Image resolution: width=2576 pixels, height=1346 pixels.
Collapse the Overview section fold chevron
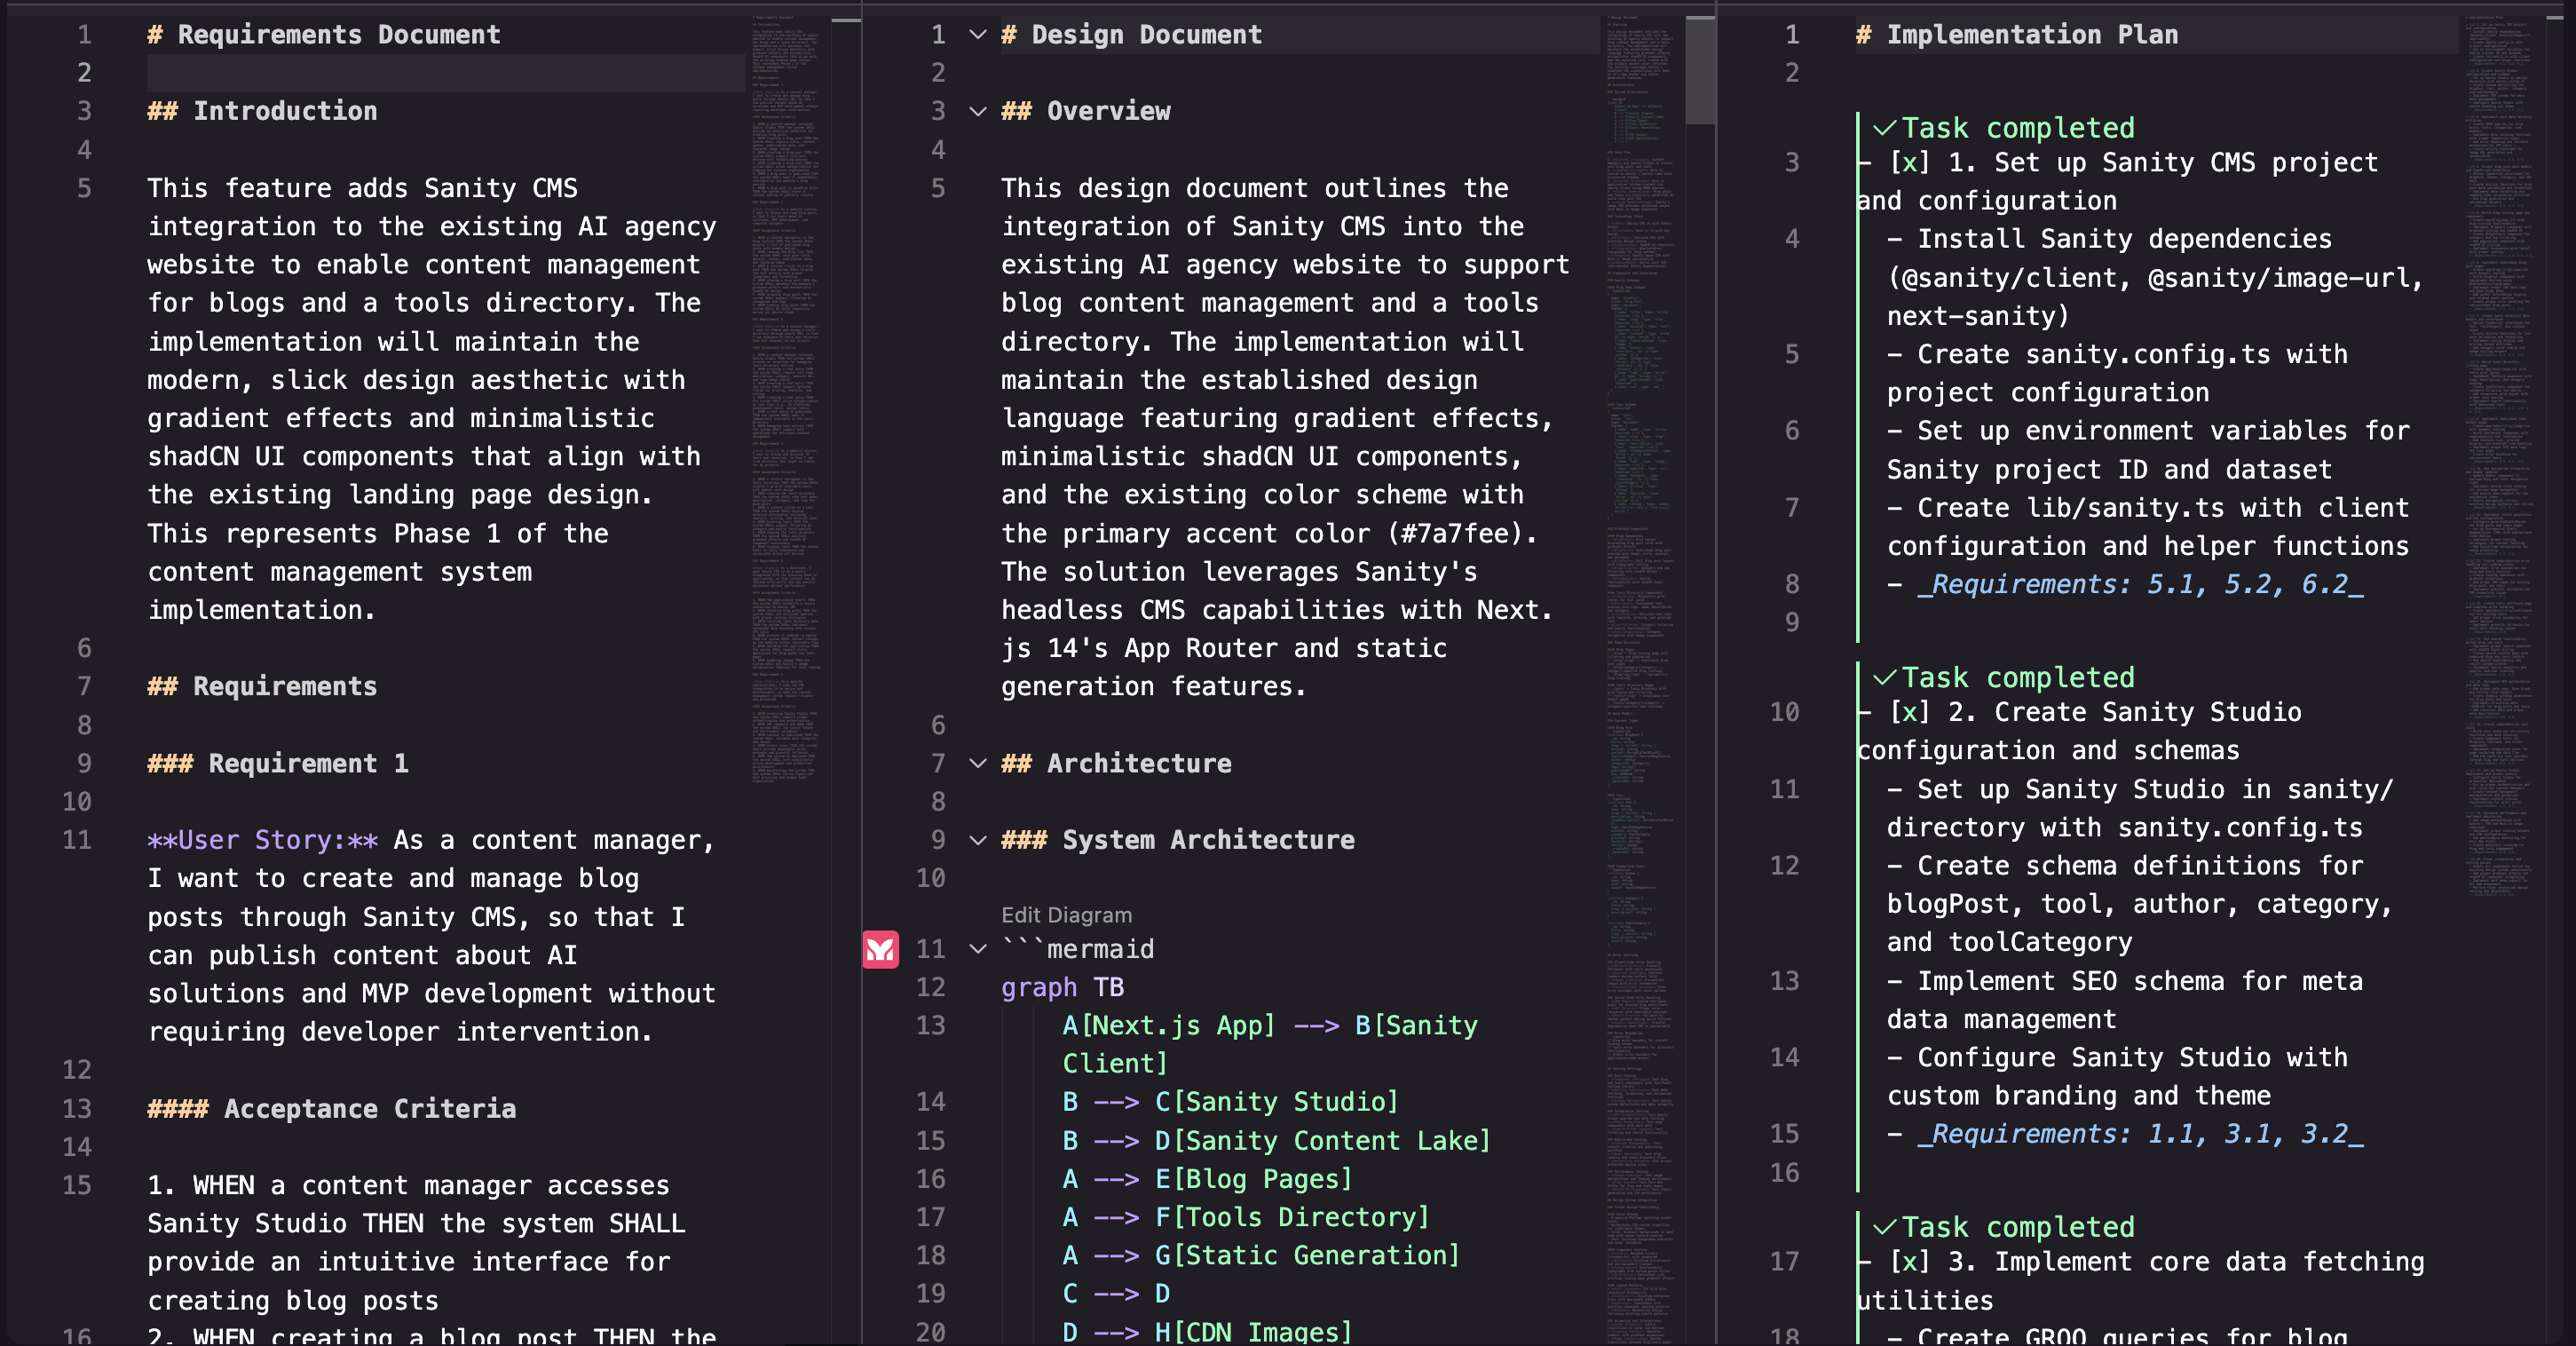(978, 111)
